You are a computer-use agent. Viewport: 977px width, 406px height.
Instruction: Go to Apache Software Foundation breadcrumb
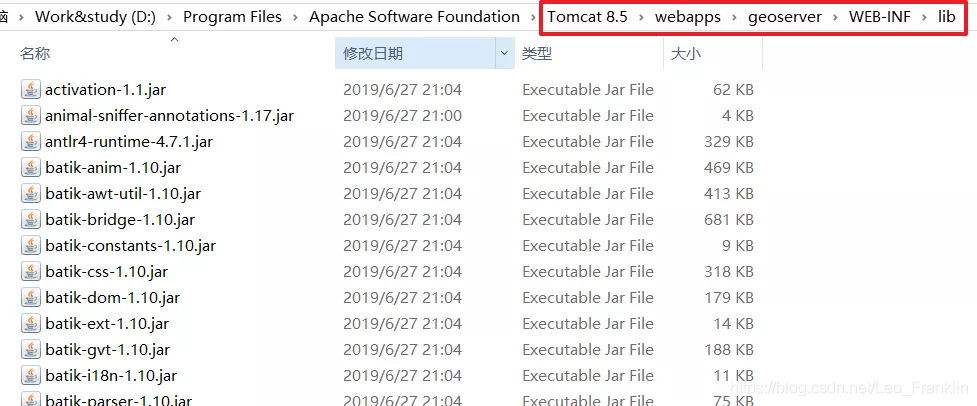click(x=414, y=17)
